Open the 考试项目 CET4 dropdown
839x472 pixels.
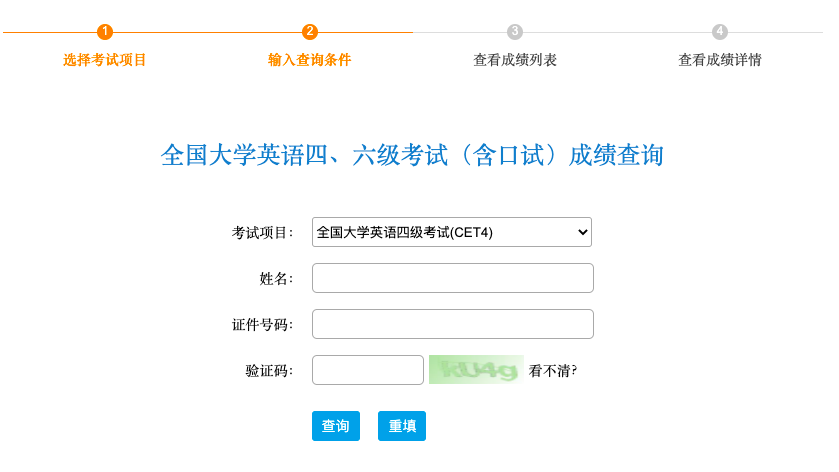[x=452, y=232]
